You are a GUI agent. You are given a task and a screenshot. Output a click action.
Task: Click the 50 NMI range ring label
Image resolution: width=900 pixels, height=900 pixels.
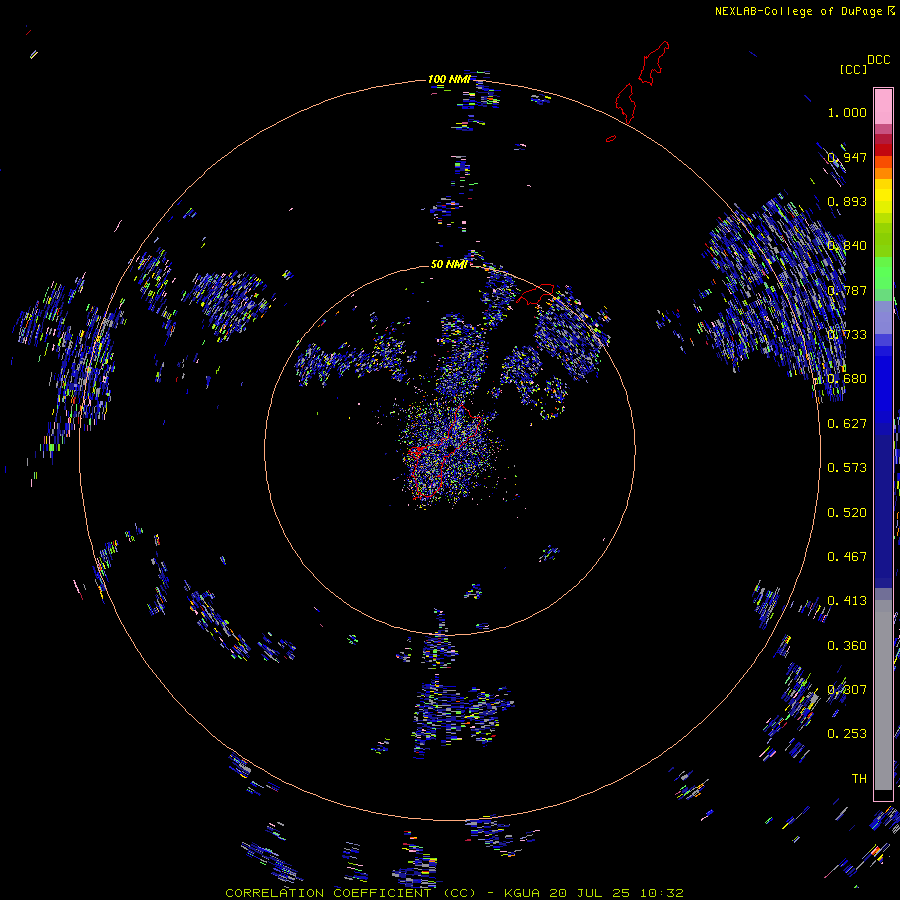click(x=449, y=264)
